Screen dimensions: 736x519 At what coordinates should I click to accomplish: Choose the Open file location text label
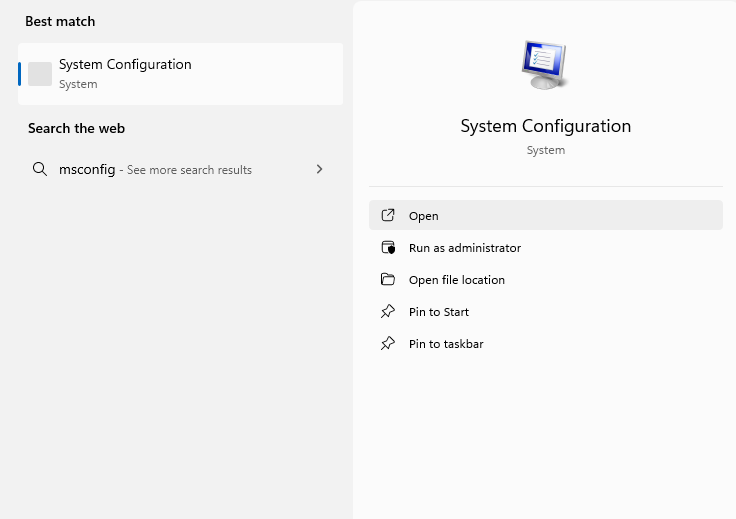[457, 280]
